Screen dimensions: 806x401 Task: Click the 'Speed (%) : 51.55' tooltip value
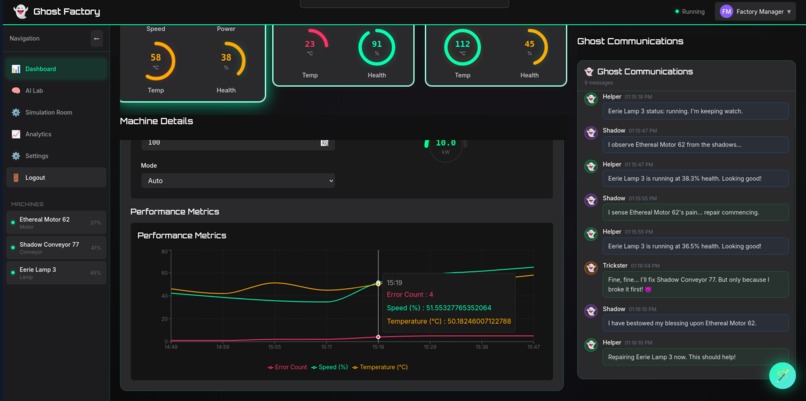(x=439, y=307)
